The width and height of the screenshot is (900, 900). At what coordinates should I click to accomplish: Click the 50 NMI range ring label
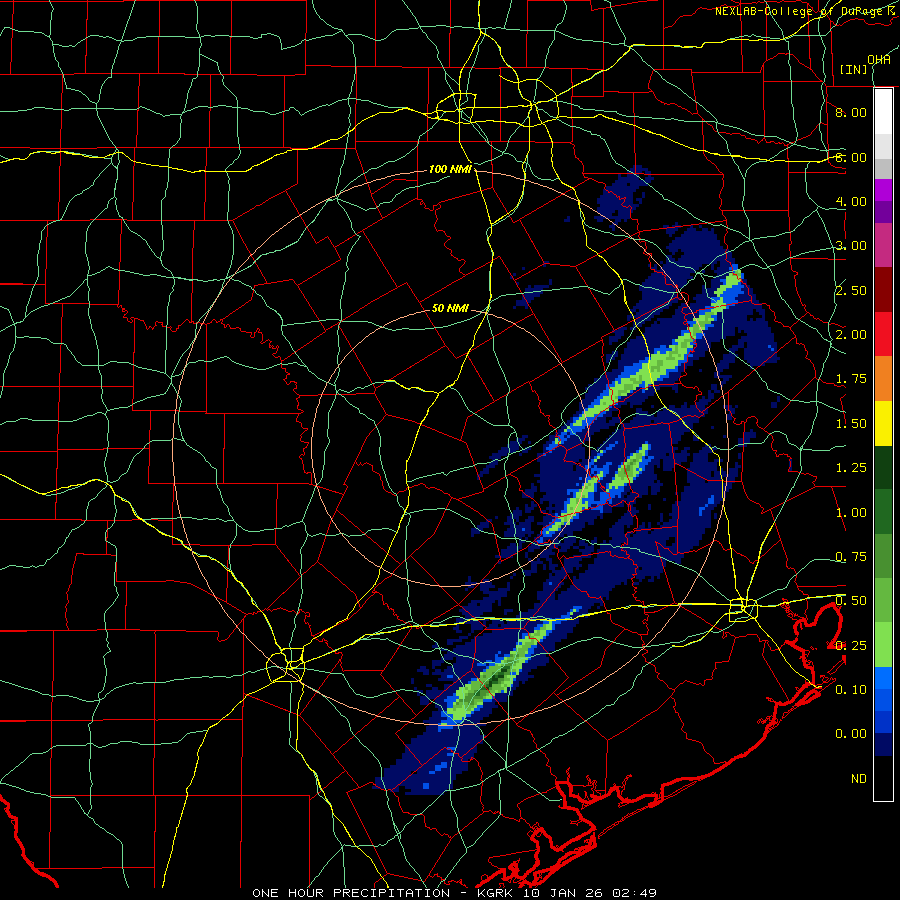click(449, 308)
